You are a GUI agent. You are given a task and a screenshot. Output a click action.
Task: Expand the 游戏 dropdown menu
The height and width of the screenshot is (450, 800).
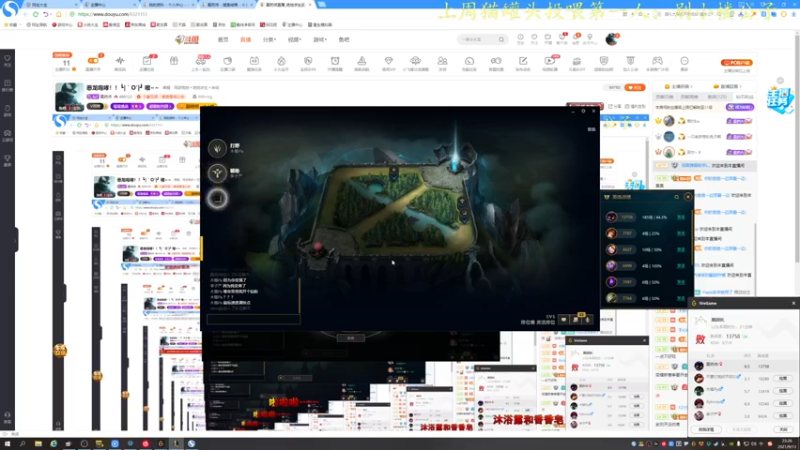320,39
